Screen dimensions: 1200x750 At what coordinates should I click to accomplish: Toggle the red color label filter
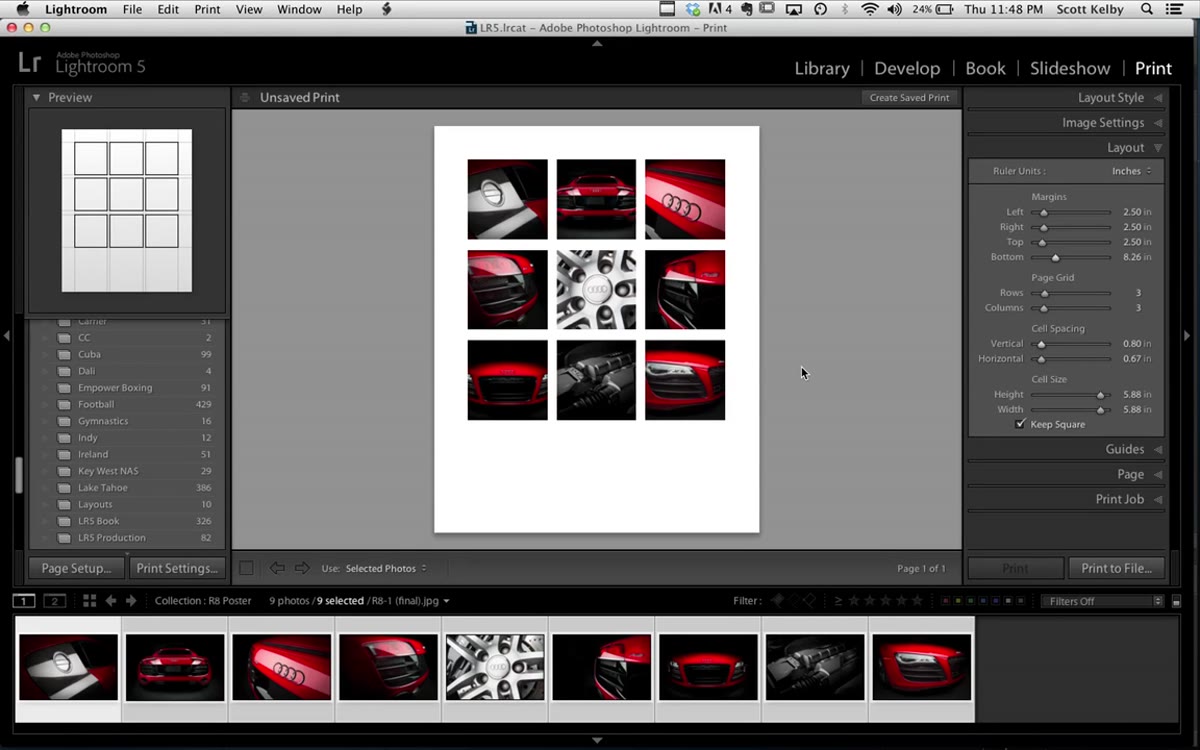pos(946,601)
